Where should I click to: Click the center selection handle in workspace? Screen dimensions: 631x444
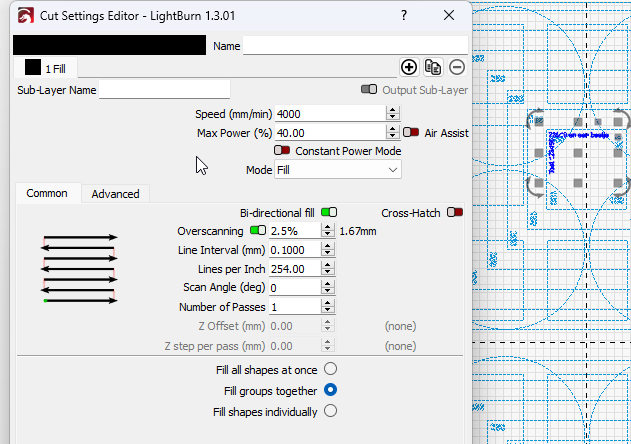point(578,153)
